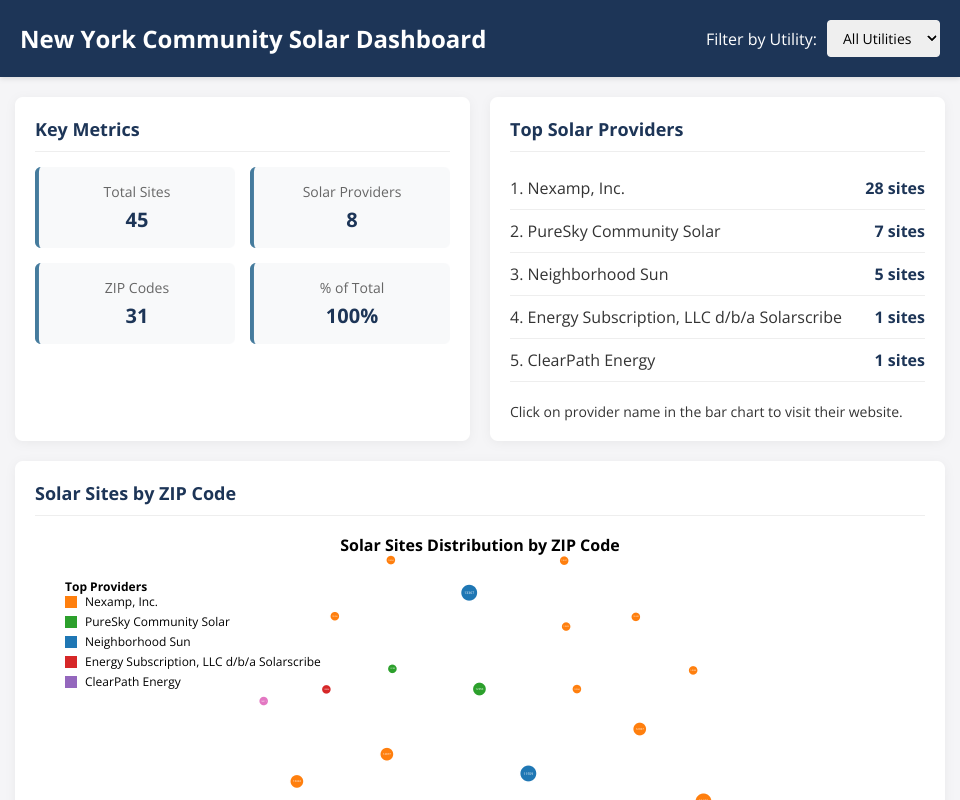960x800 pixels.
Task: Click ClearPath Energy in the top providers list
Action: [582, 360]
